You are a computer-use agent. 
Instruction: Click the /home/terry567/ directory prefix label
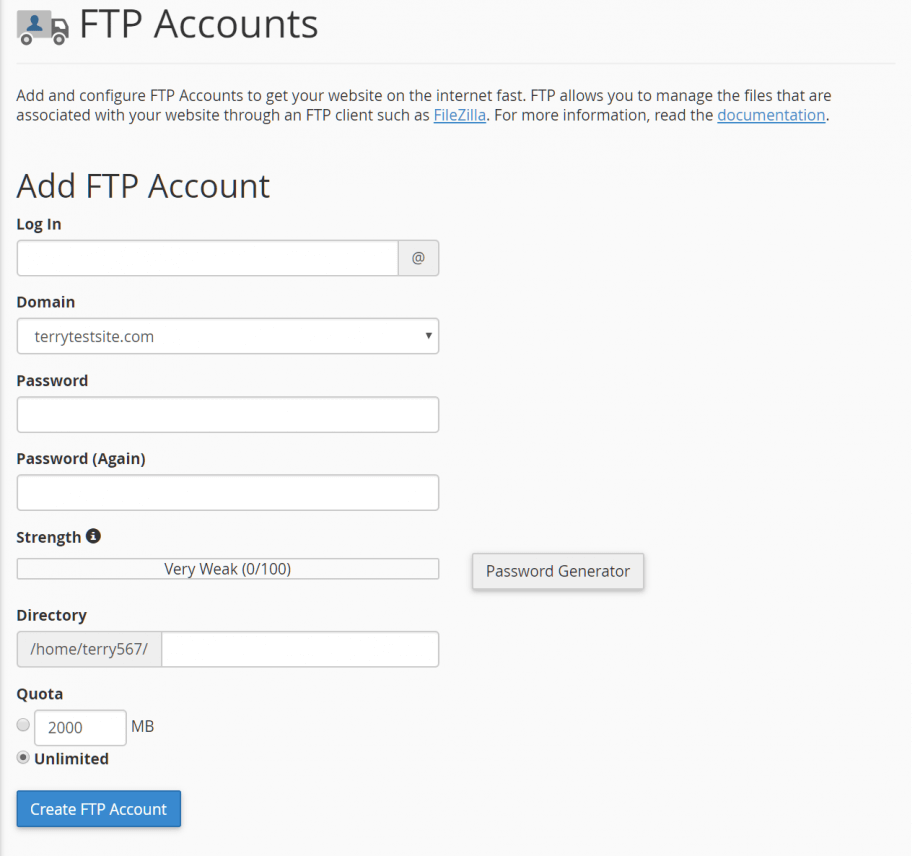88,649
